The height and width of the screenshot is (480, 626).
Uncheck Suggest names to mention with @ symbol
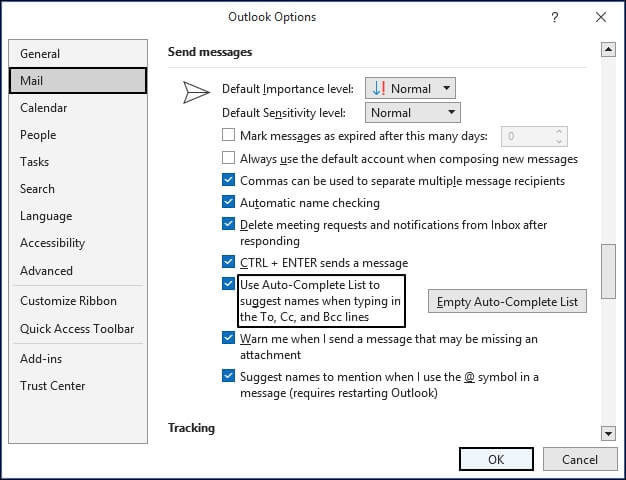tap(228, 376)
